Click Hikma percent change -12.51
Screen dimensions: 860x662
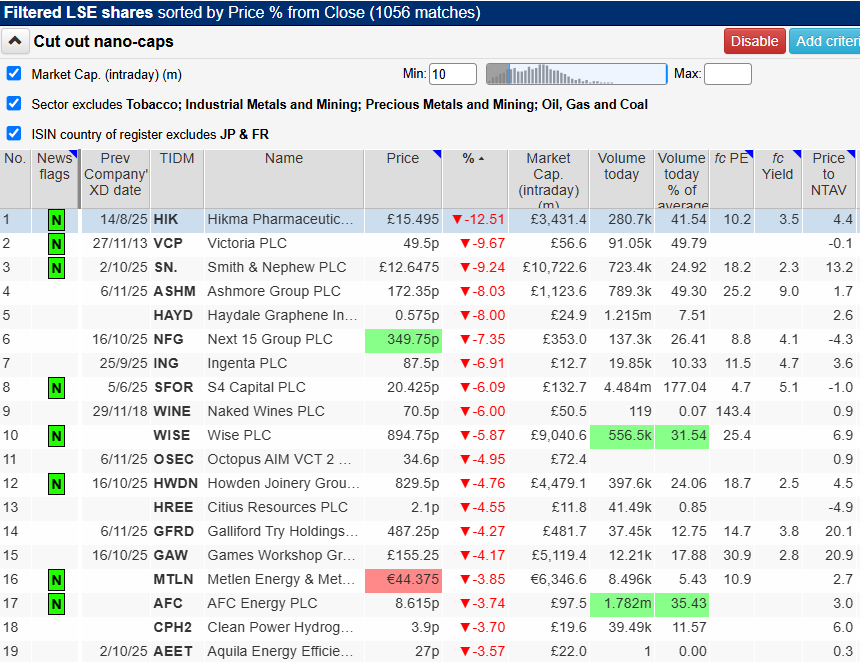tap(478, 219)
